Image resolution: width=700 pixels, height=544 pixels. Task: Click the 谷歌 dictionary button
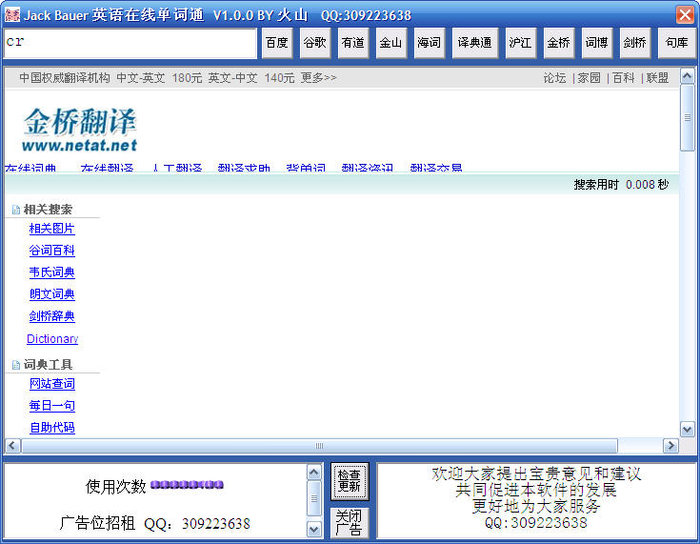[315, 43]
